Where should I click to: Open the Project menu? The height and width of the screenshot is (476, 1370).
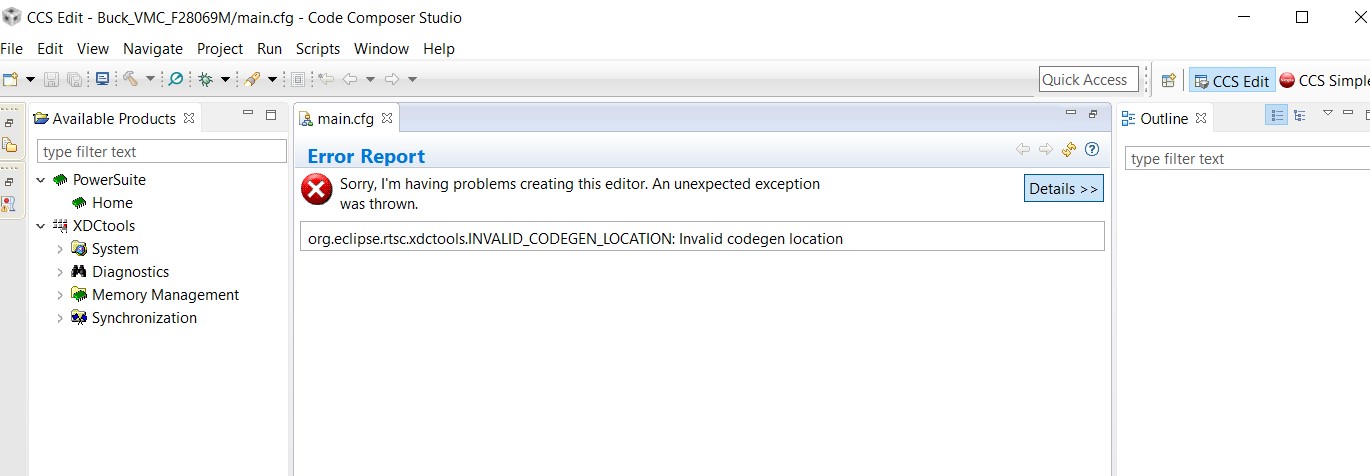(x=220, y=48)
